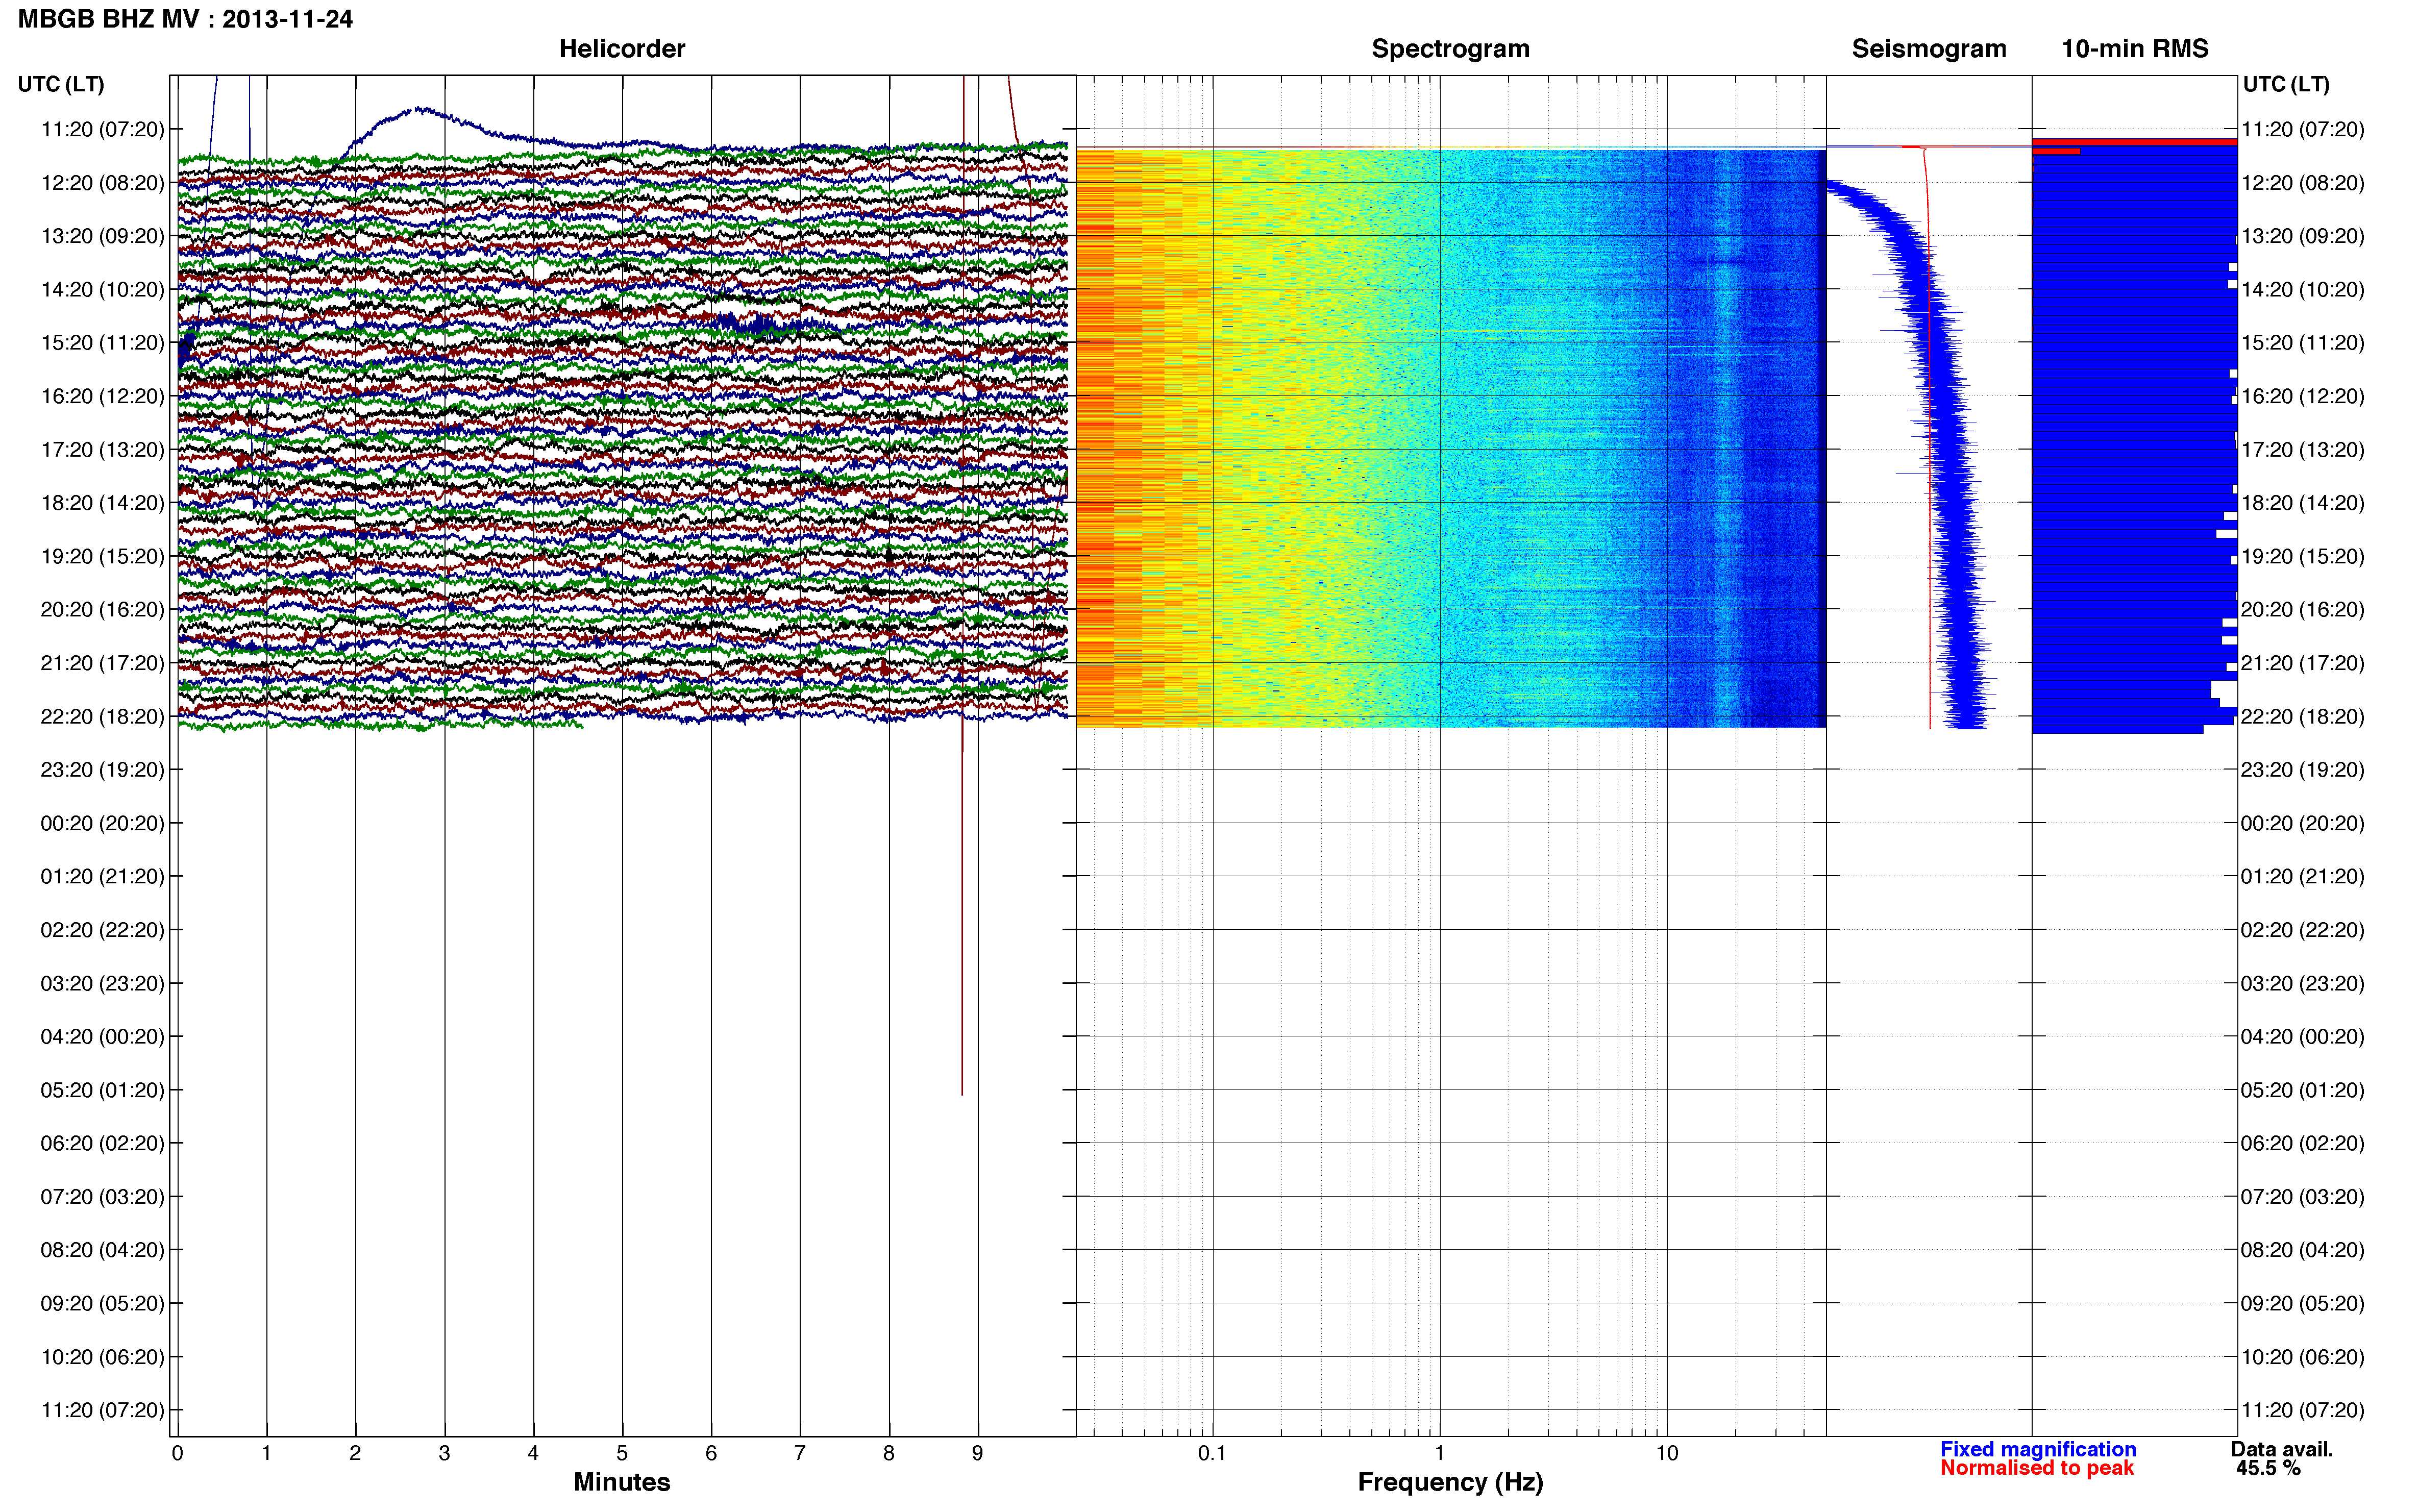Viewport: 2419px width, 1512px height.
Task: Click the Data avail. label
Action: coord(2282,1449)
